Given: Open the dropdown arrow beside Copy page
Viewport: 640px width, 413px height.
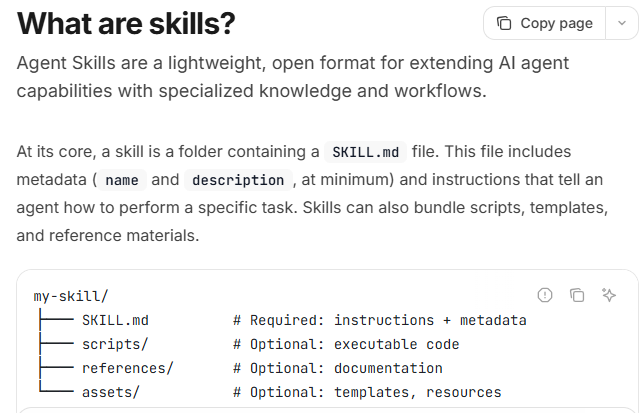Looking at the screenshot, I should [619, 23].
